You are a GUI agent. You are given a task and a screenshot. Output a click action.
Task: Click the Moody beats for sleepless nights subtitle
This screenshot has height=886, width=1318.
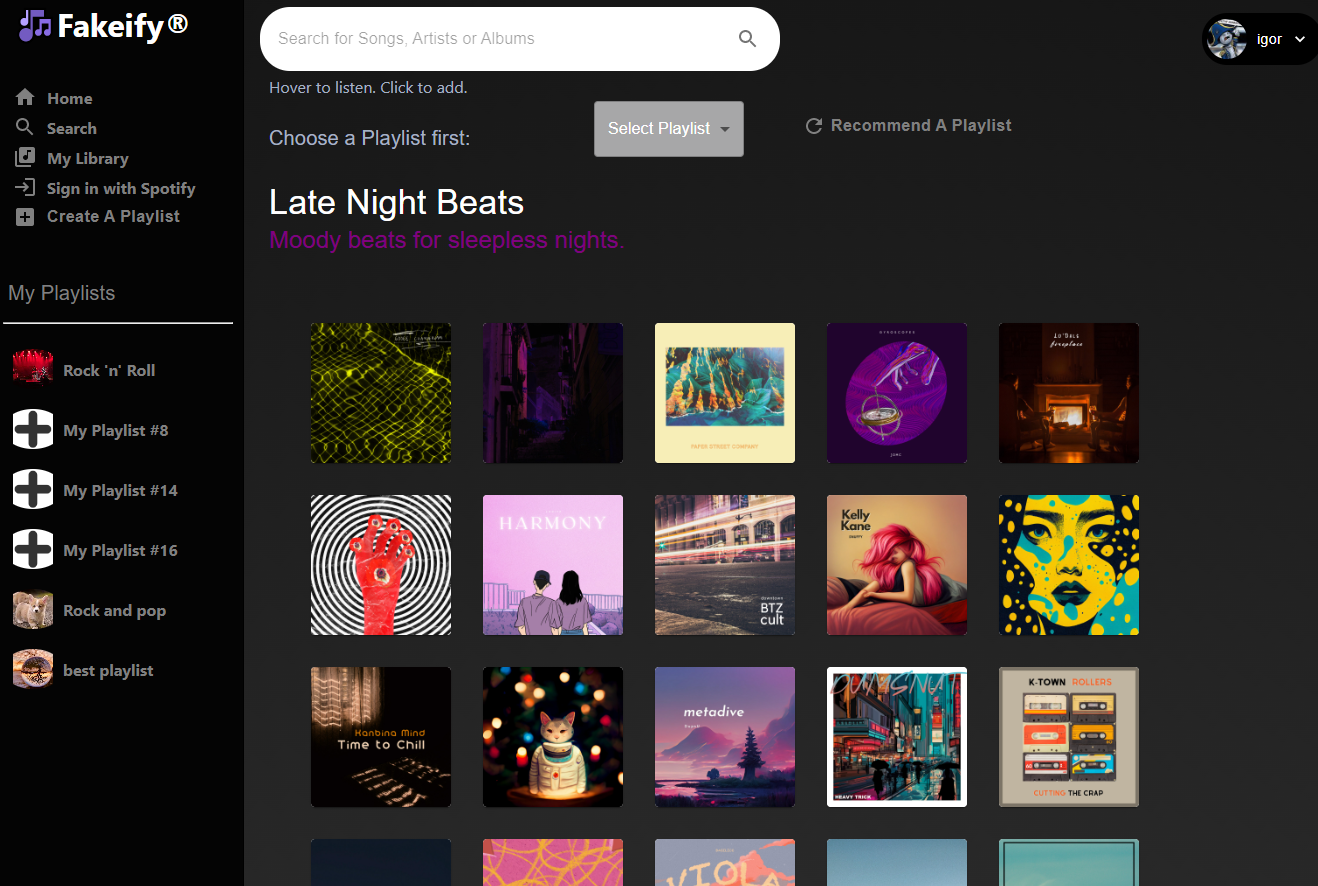[x=447, y=241]
